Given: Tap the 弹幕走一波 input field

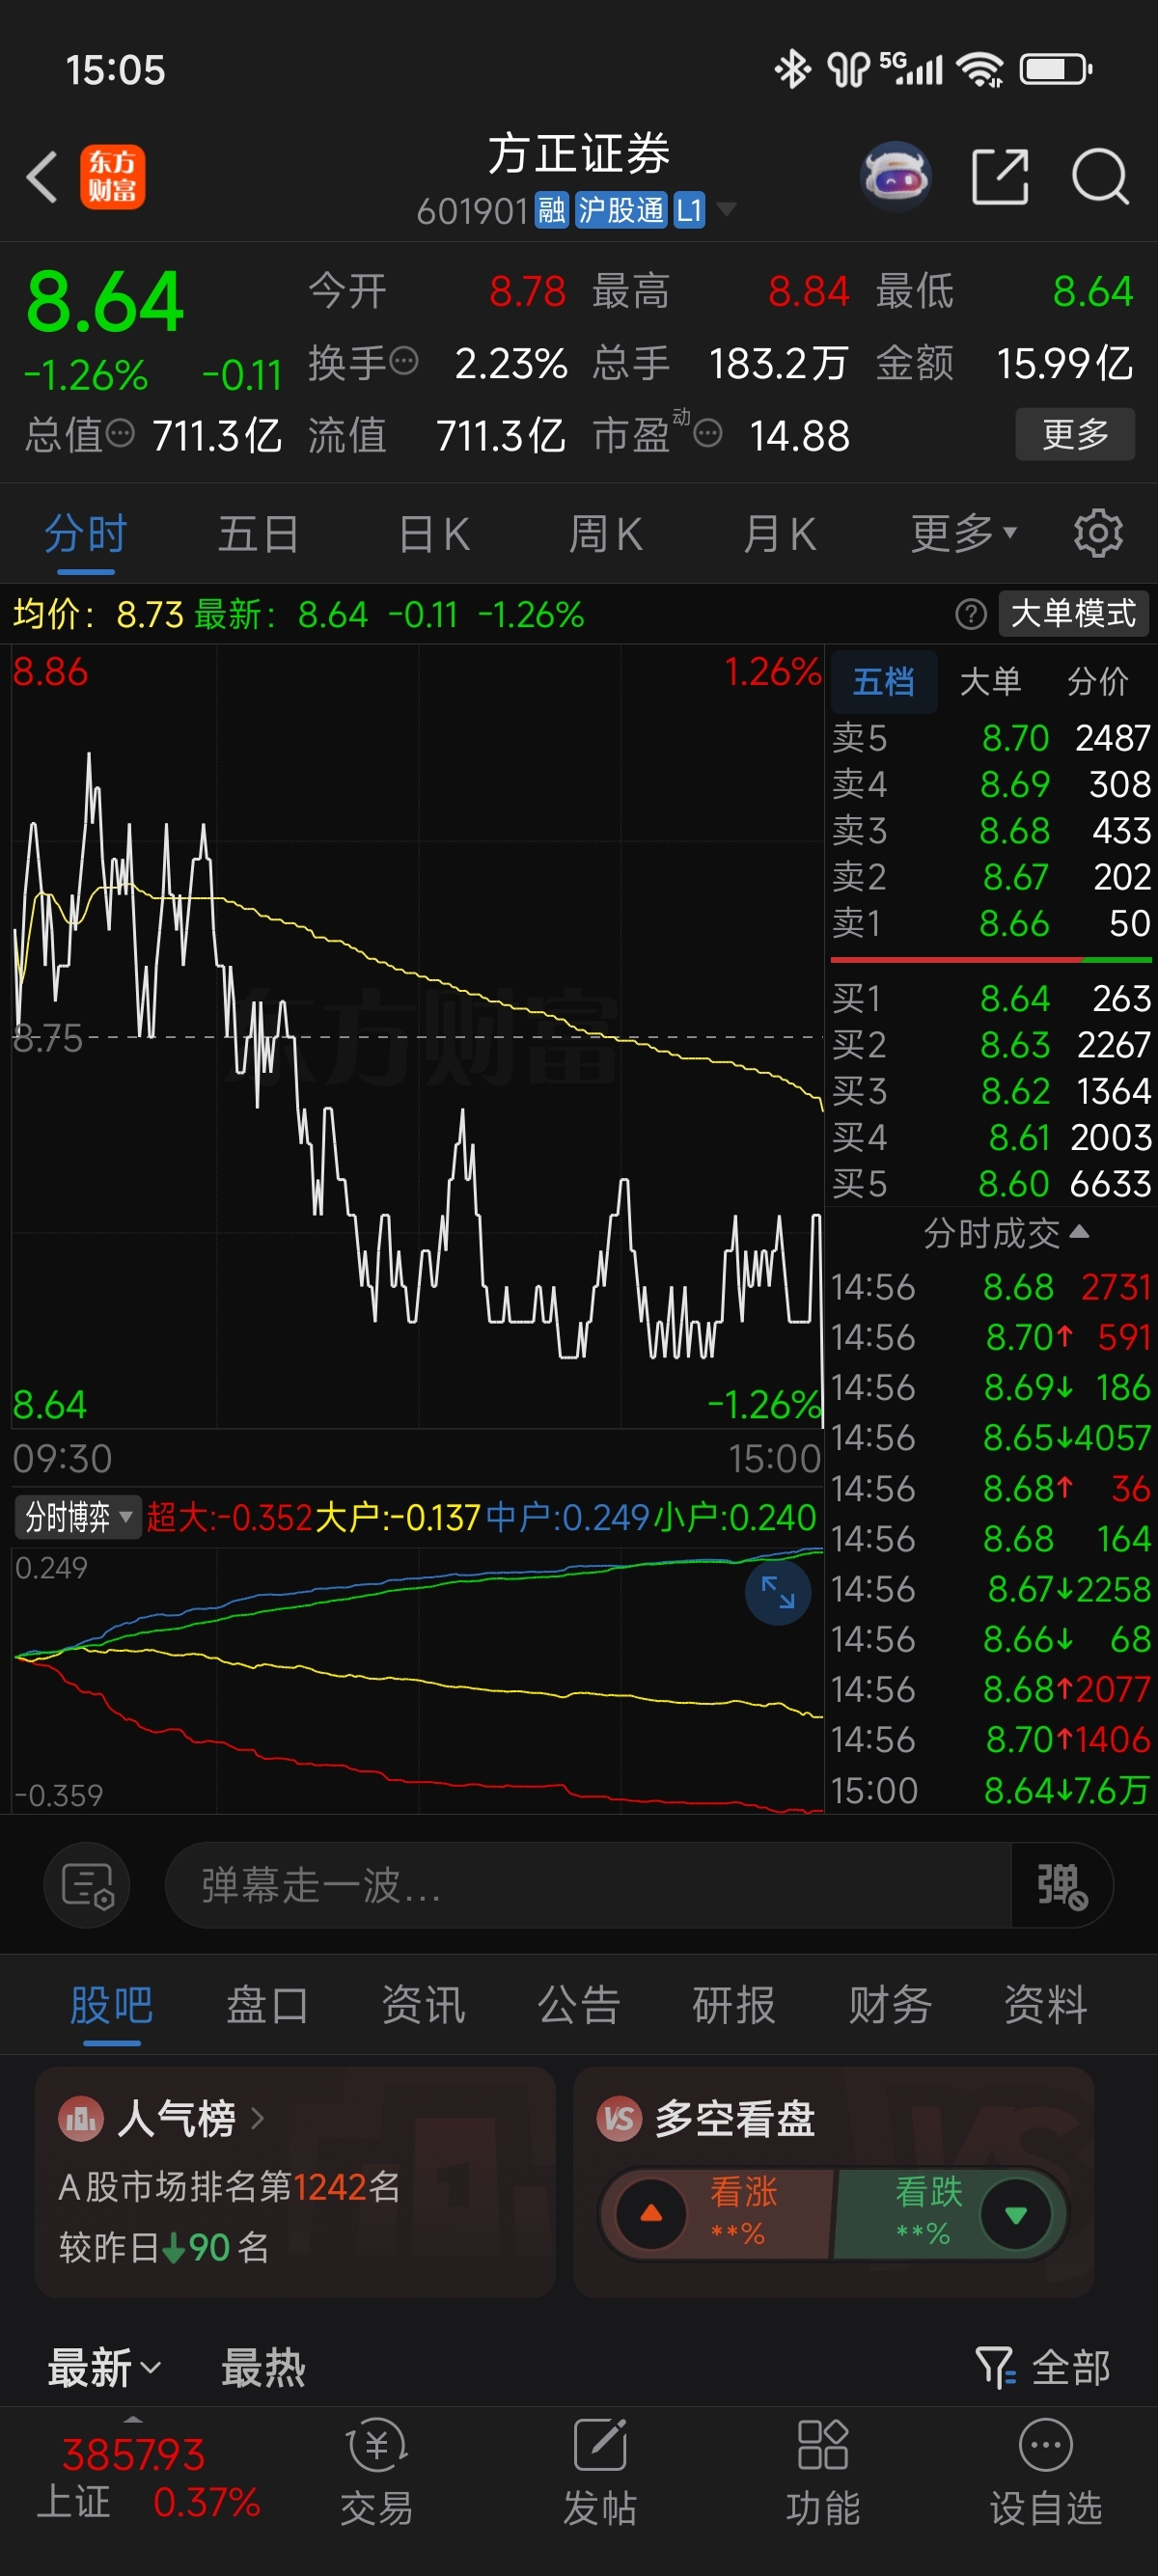Looking at the screenshot, I should point(589,1885).
